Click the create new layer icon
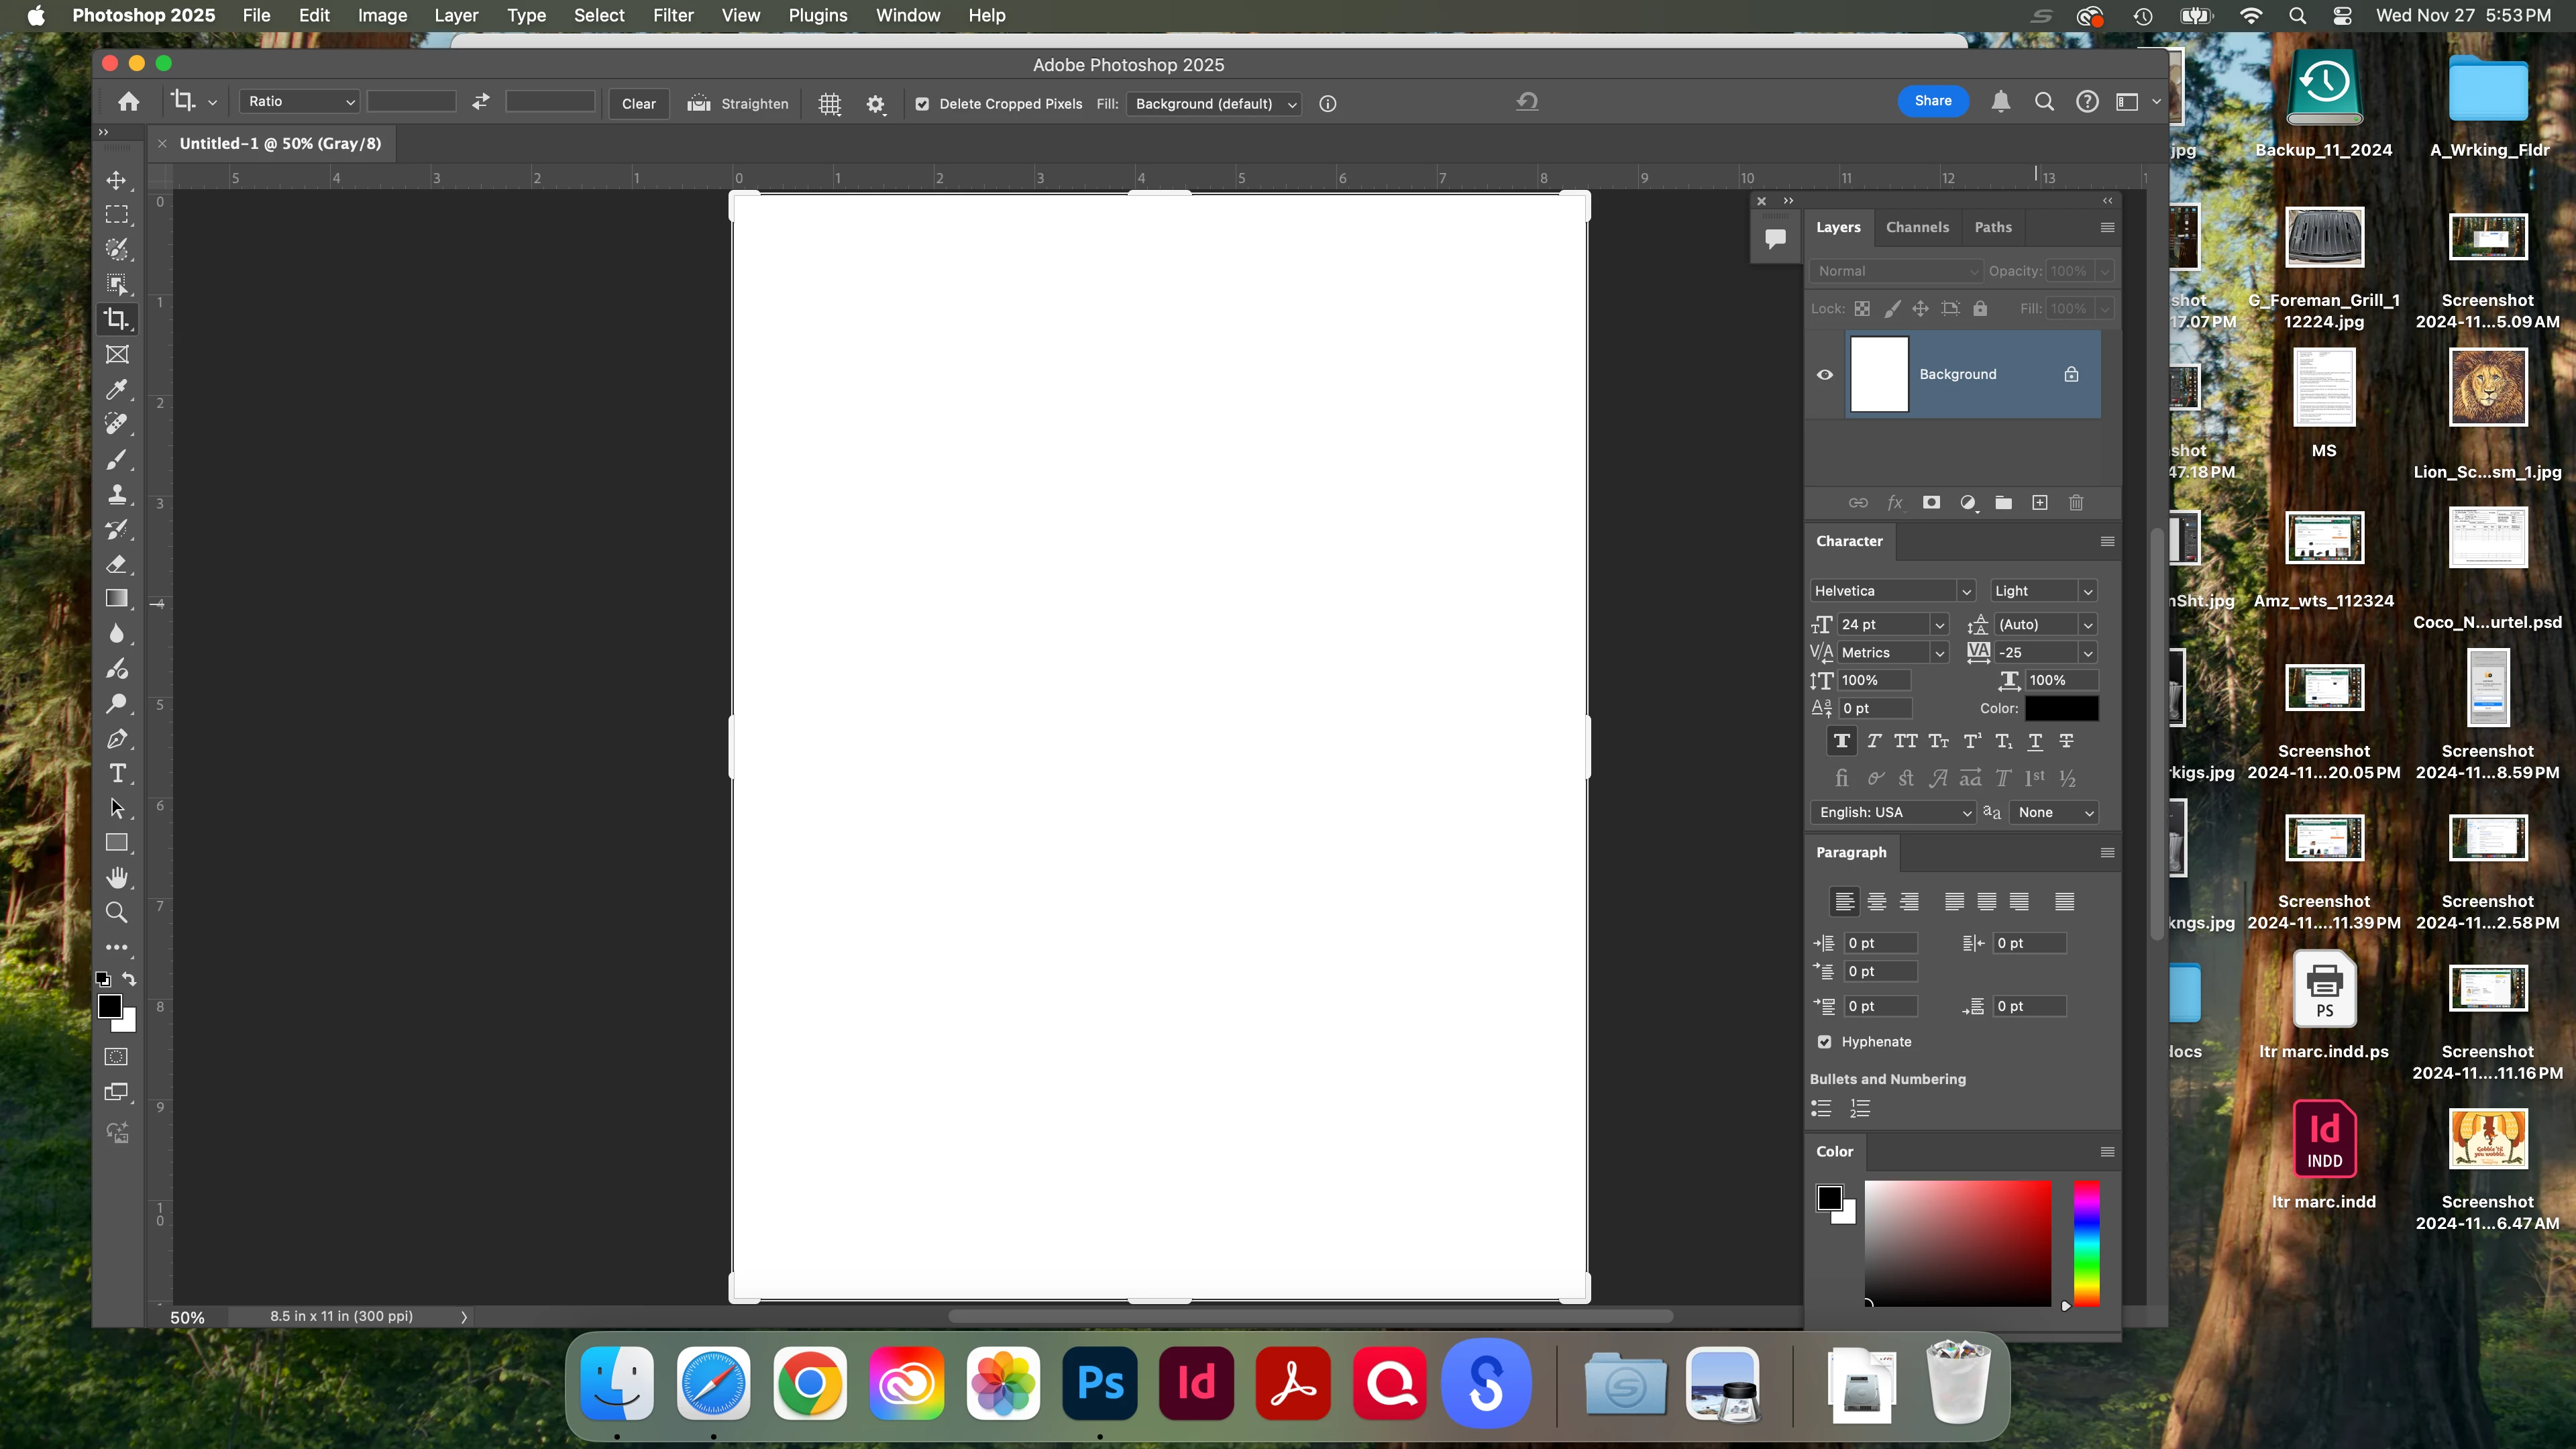Screen dimensions: 2576x1449 tap(2040, 503)
